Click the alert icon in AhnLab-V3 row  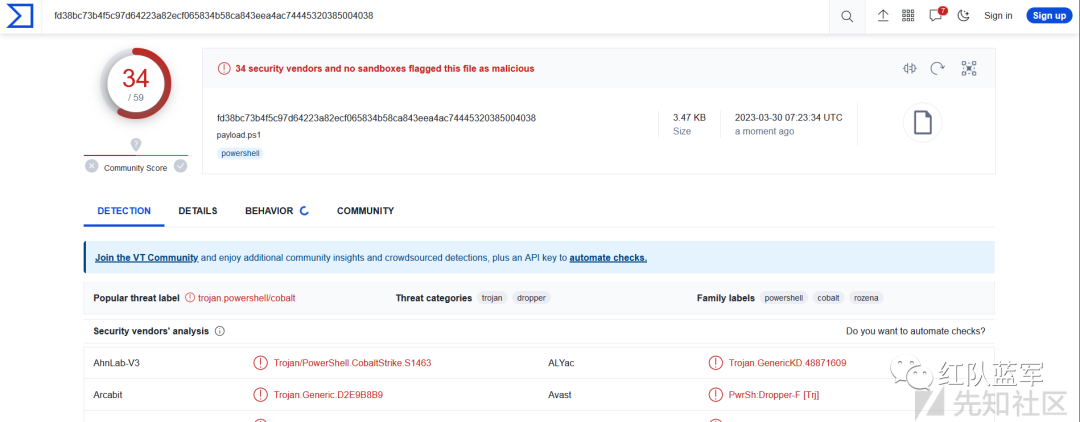[x=260, y=363]
